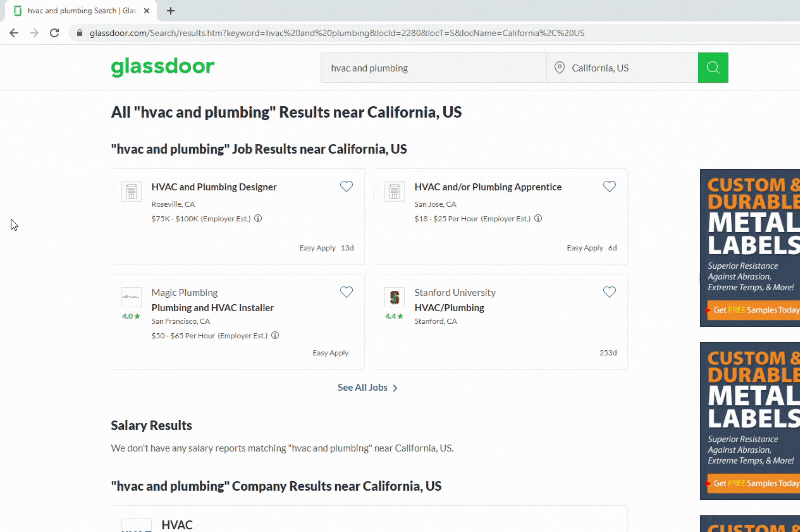Click Stanford University logo thumbnail
This screenshot has width=800, height=532.
click(394, 297)
